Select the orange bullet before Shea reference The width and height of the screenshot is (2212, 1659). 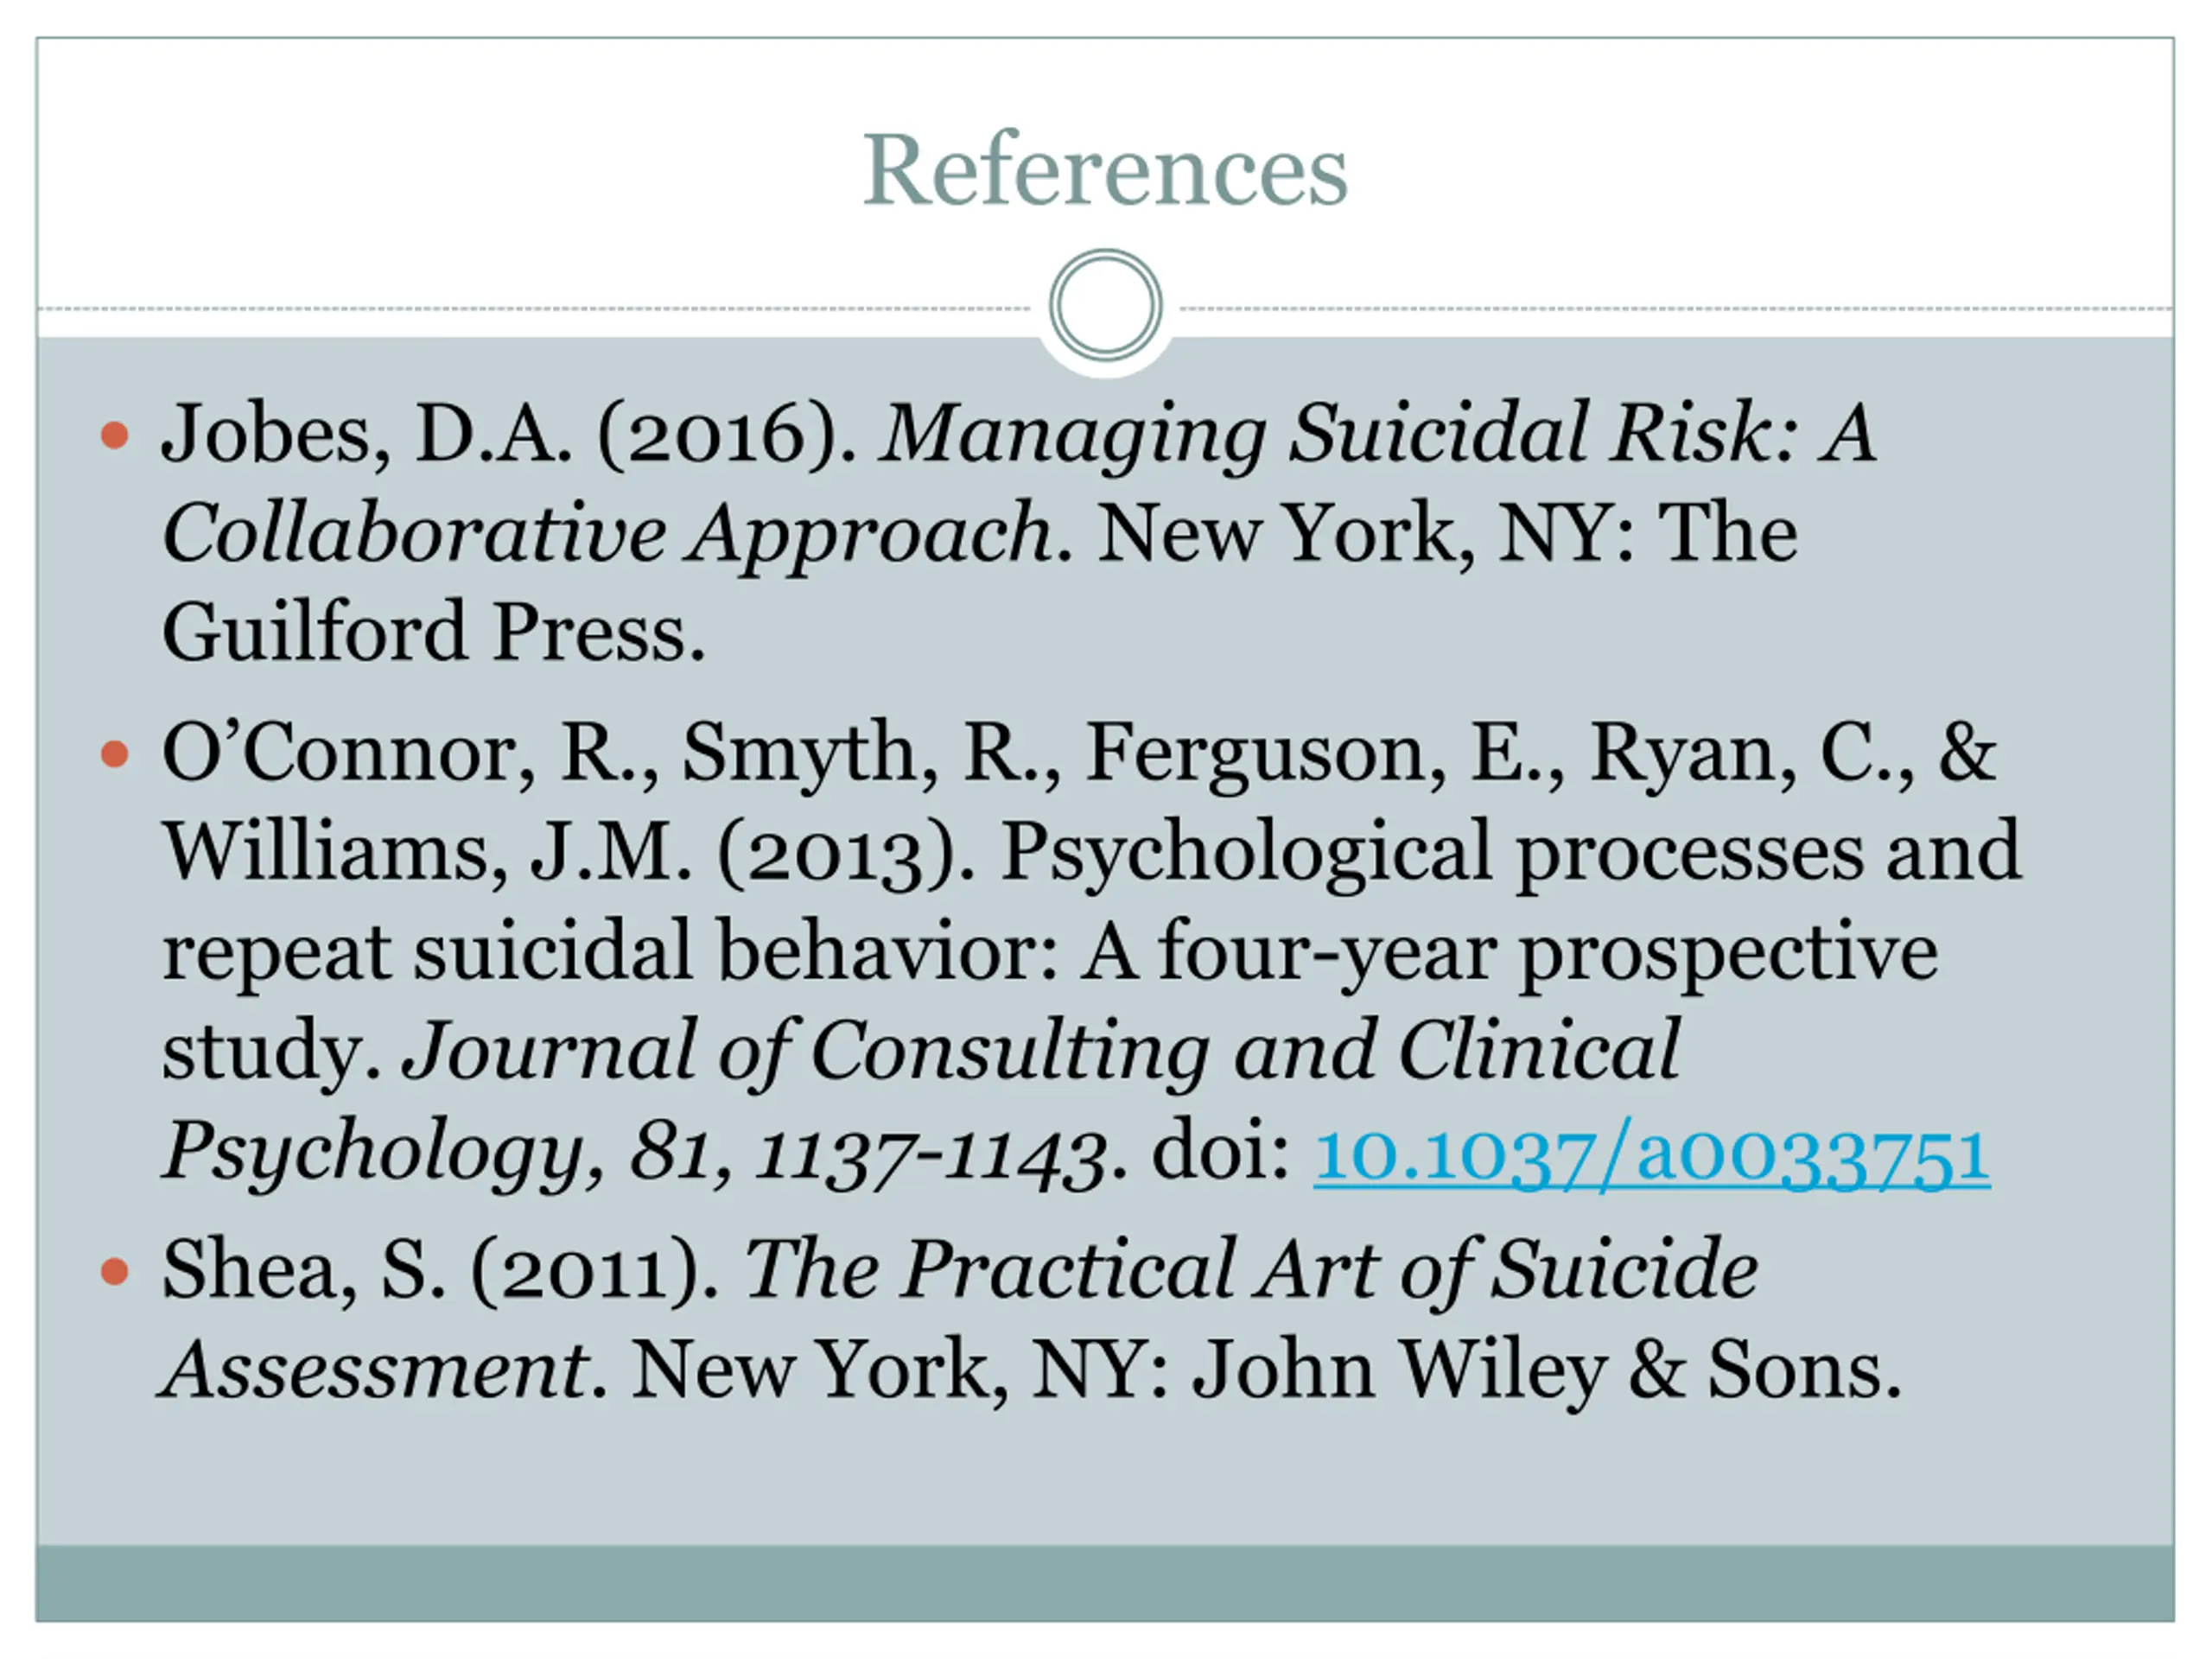tap(115, 1271)
